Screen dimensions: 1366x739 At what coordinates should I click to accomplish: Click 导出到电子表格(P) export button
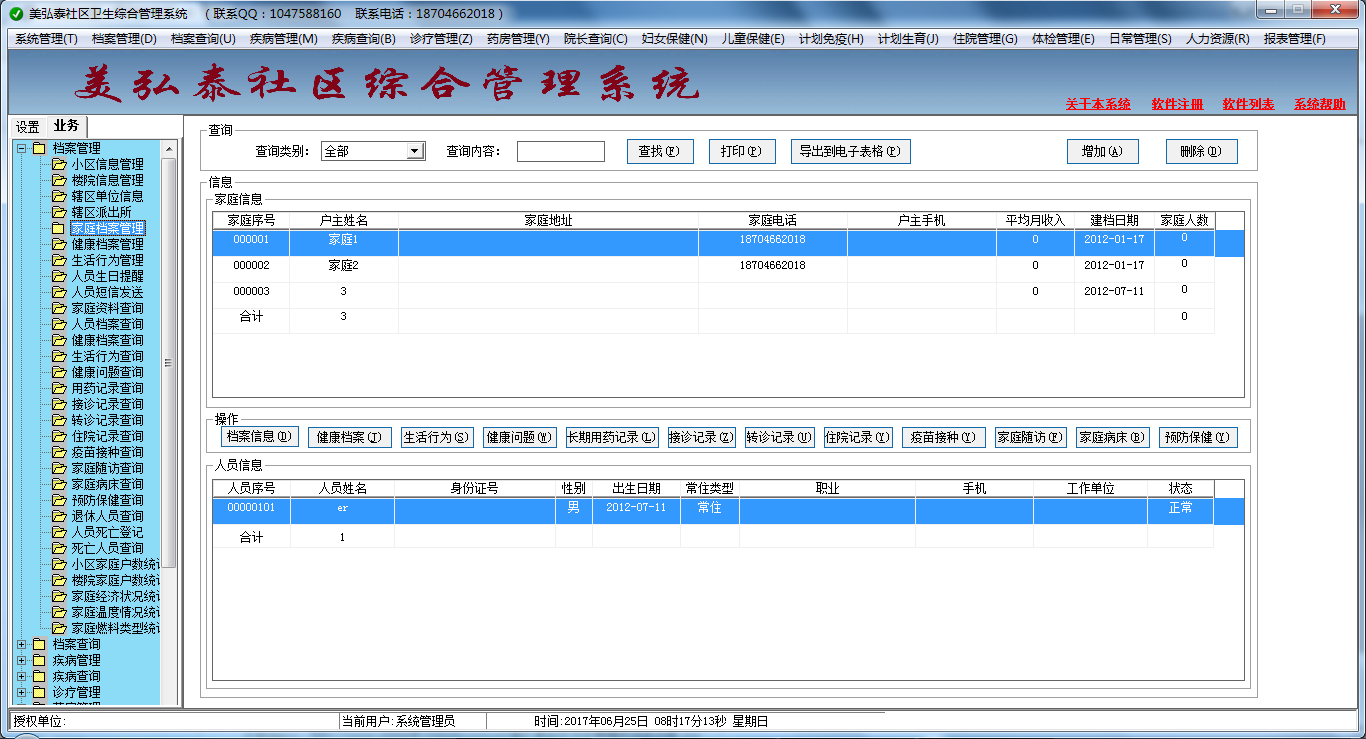coord(850,151)
